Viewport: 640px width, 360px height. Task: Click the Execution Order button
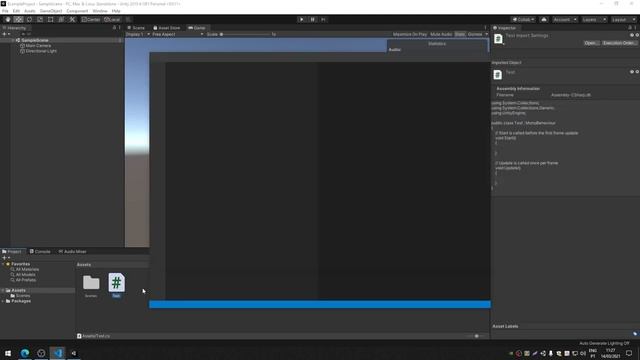click(619, 43)
